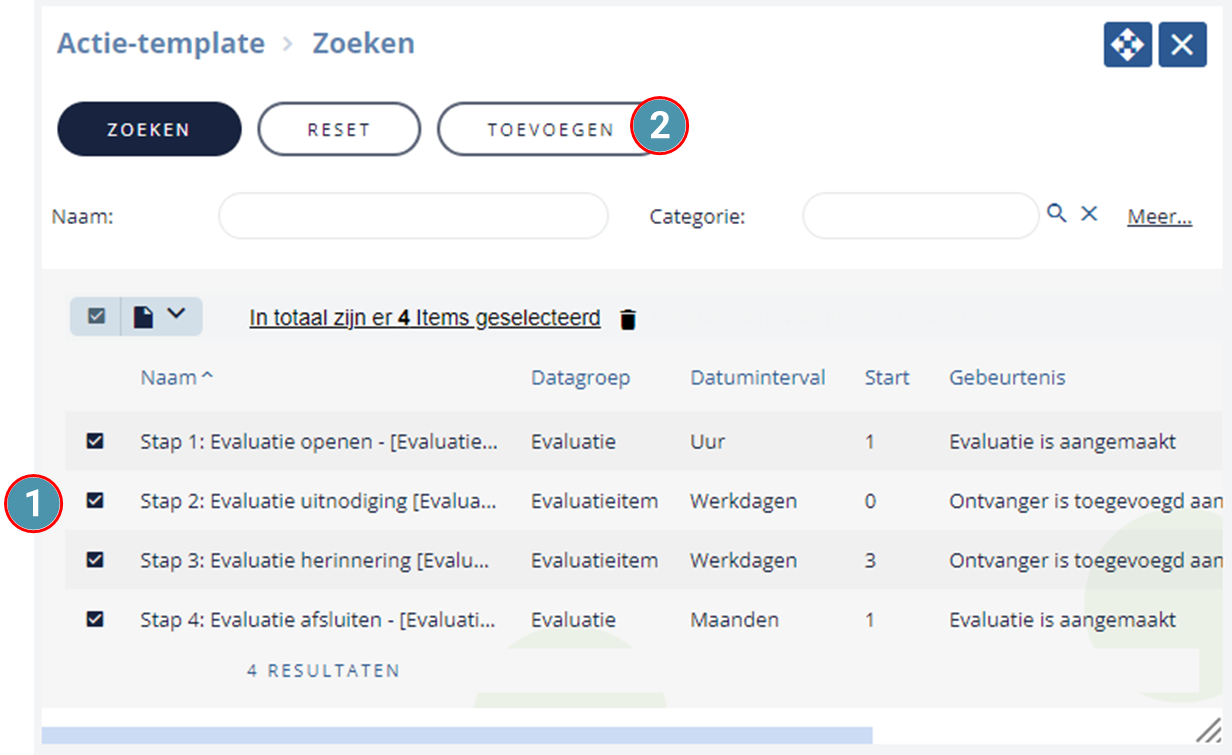Click the trash icon to delete selected items
The image size is (1232, 755).
tap(628, 320)
